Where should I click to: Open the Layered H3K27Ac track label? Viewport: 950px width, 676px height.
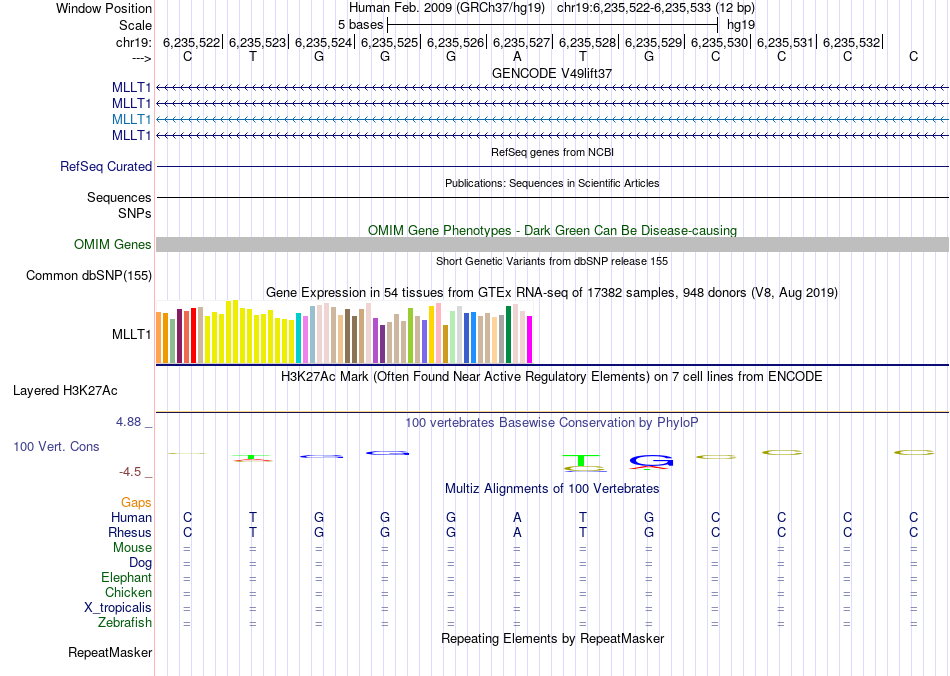(65, 391)
